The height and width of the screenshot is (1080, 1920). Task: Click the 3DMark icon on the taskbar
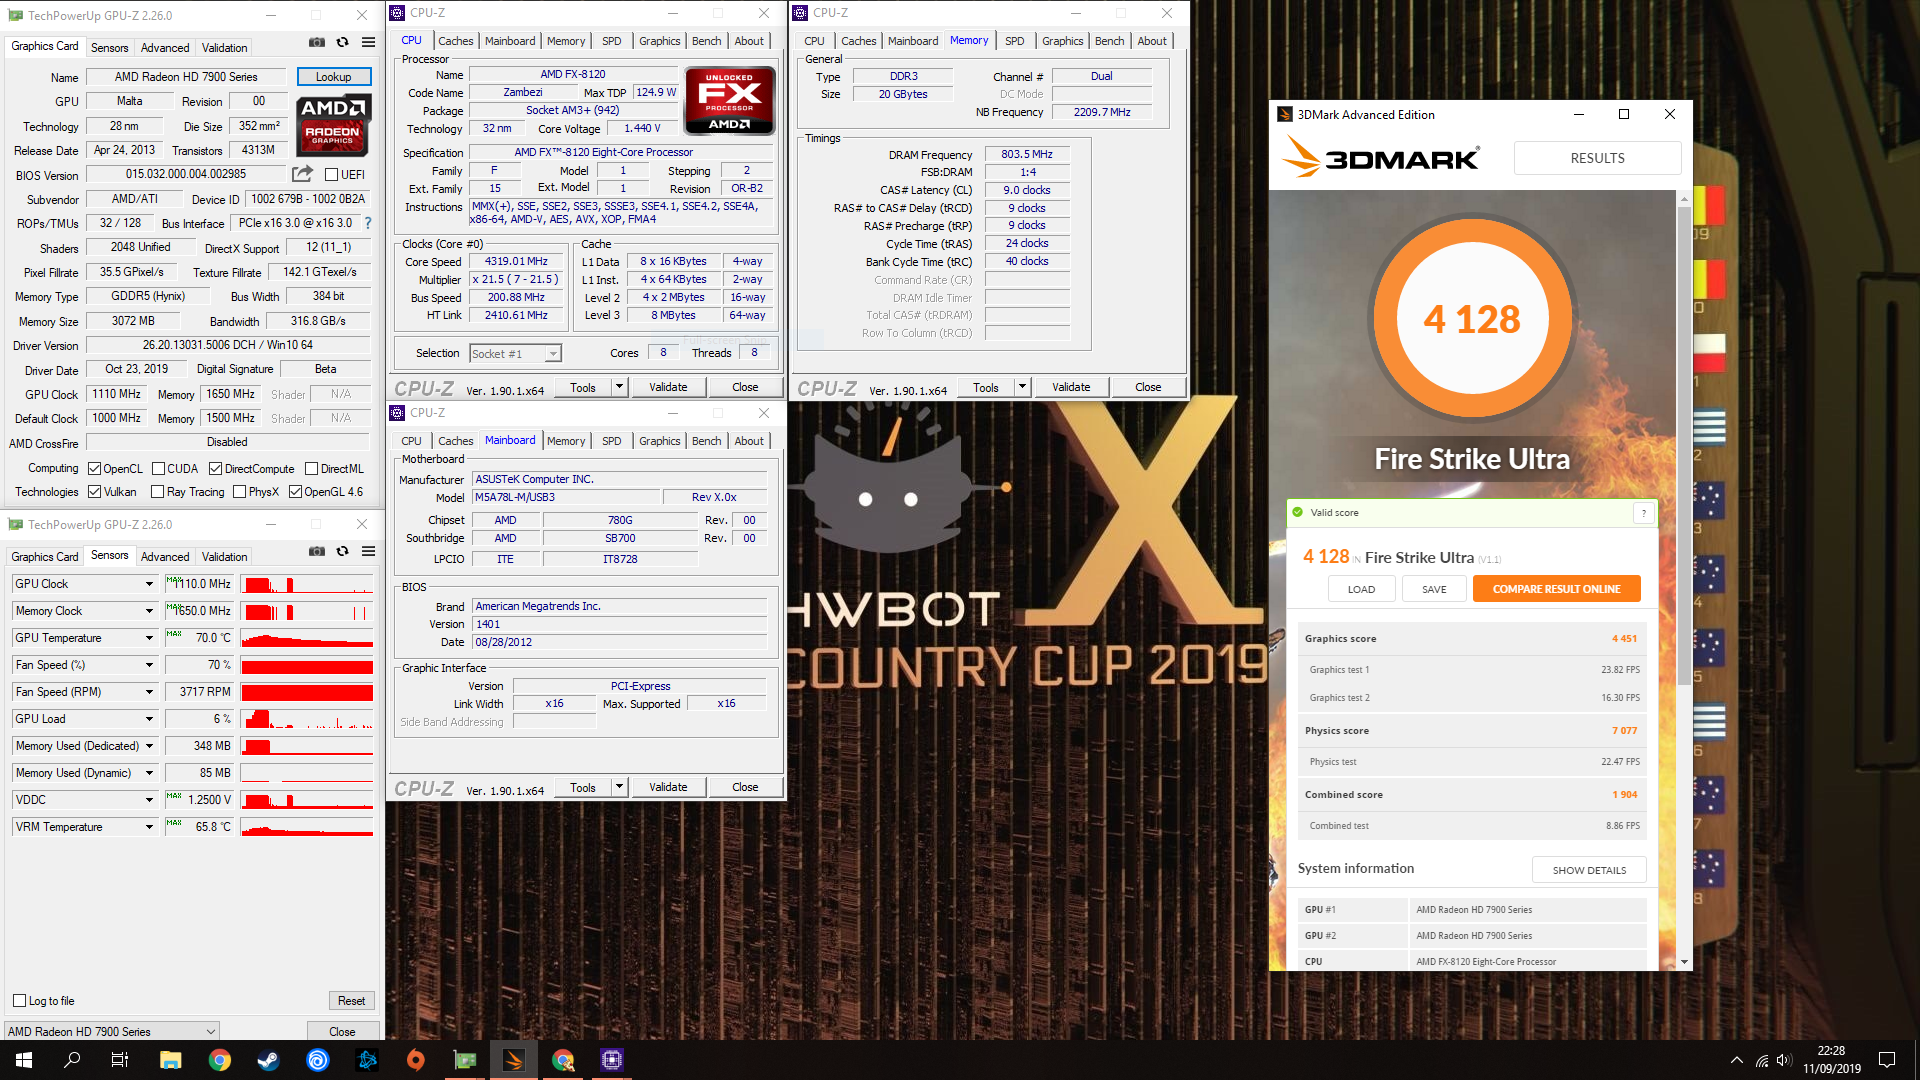pyautogui.click(x=513, y=1060)
